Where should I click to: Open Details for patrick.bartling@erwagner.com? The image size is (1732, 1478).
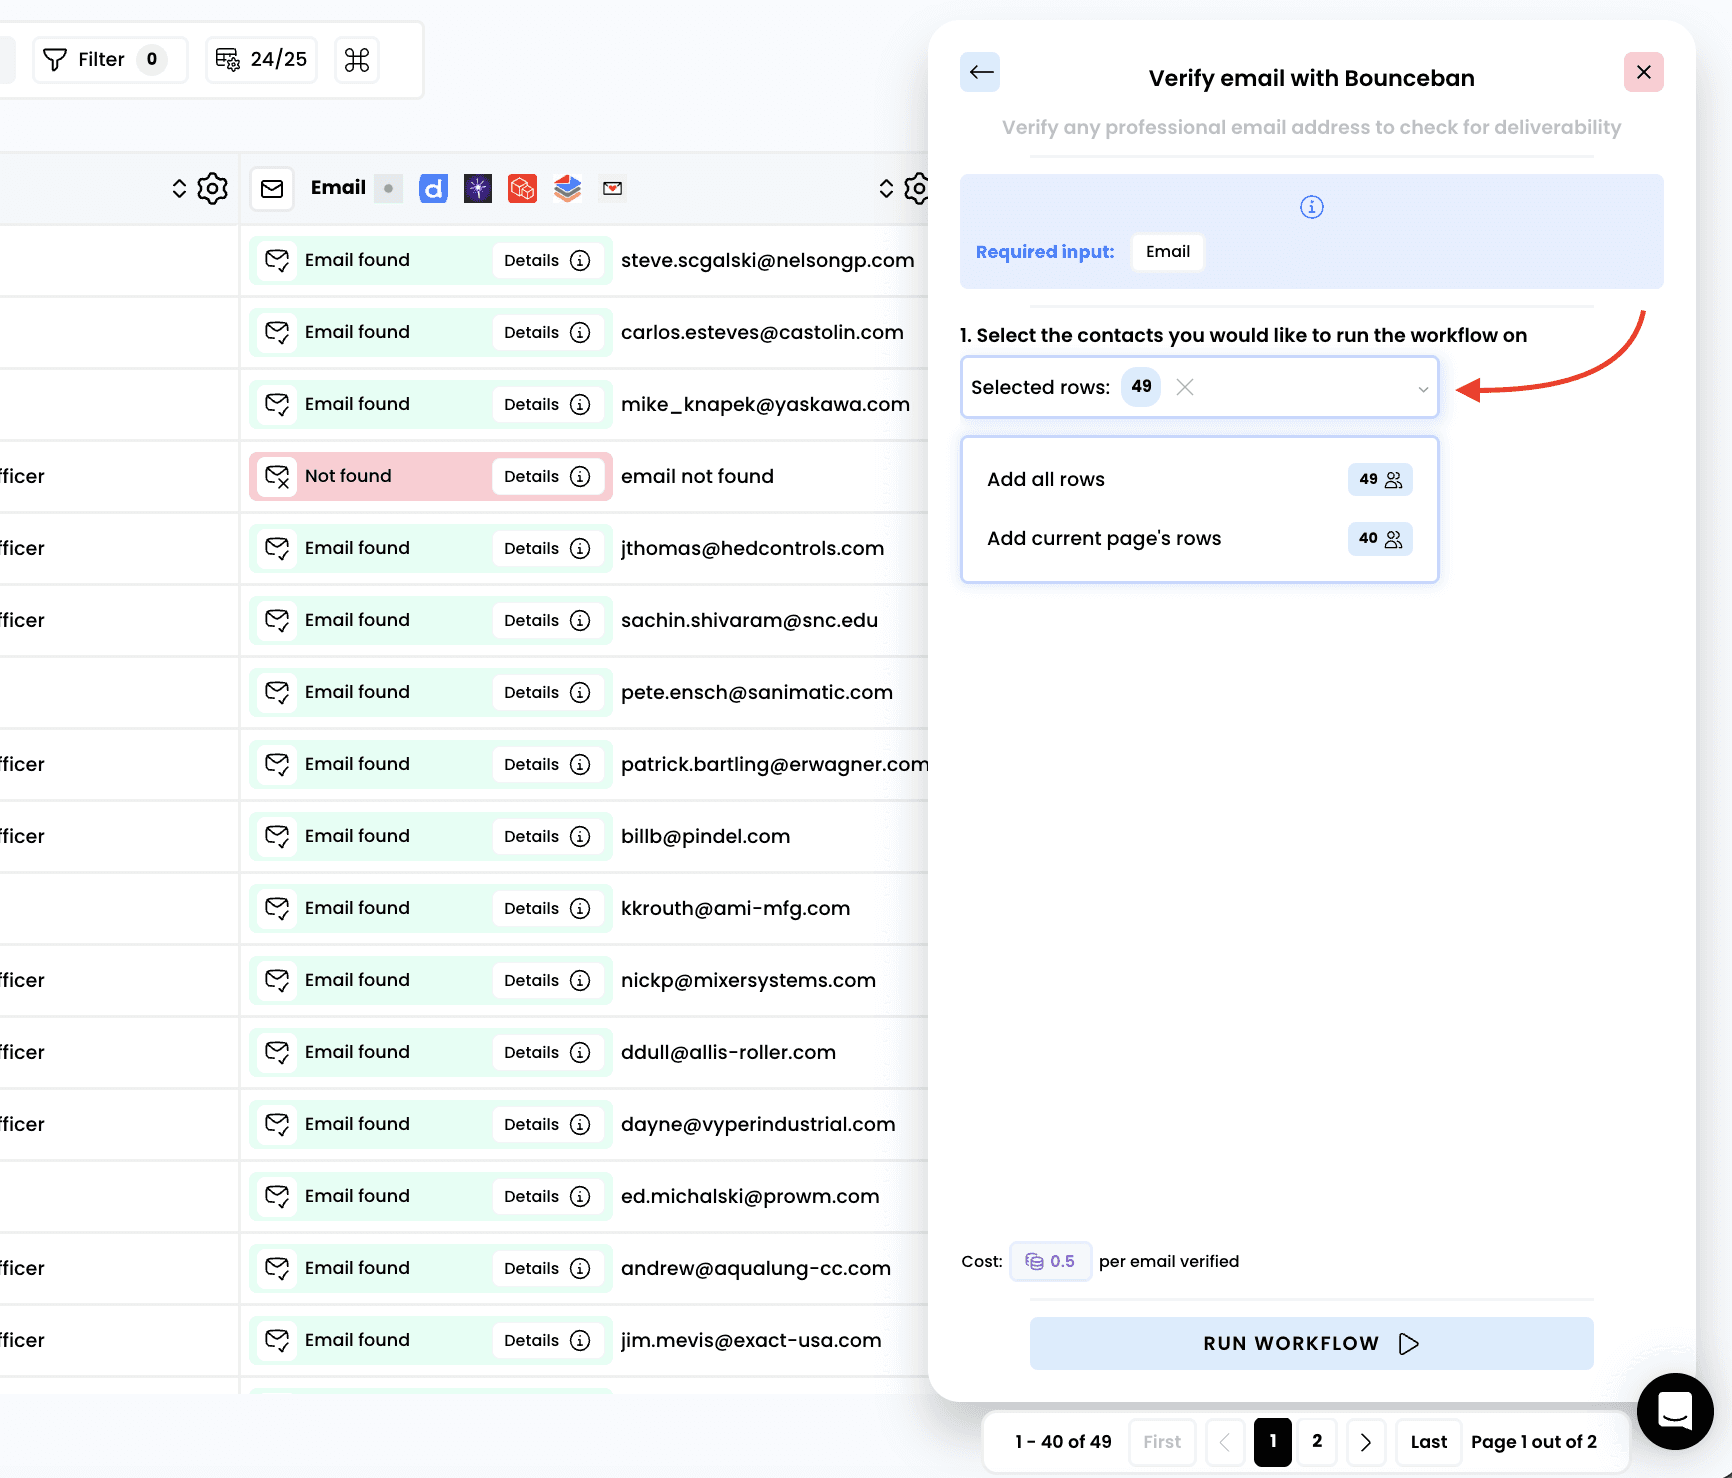point(547,764)
